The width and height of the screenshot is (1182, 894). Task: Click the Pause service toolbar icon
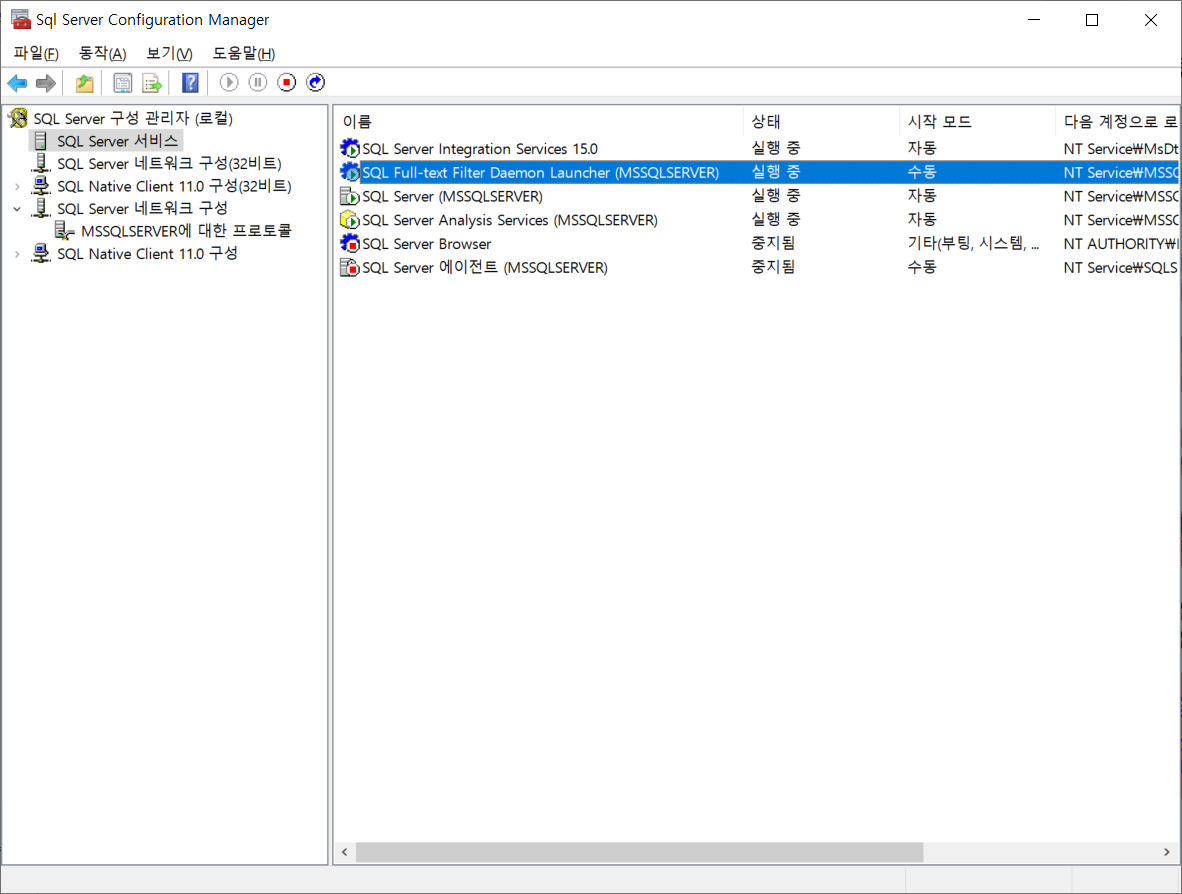pos(258,82)
